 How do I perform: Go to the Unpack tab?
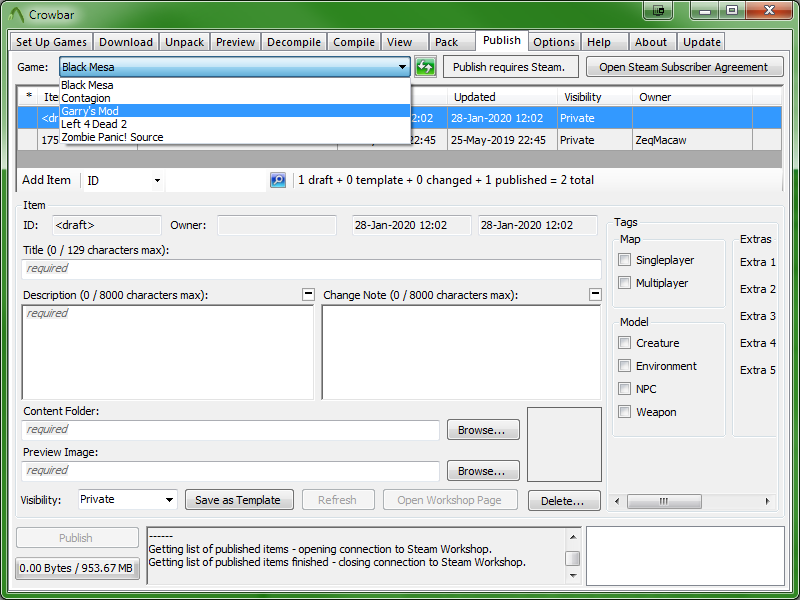(x=184, y=42)
